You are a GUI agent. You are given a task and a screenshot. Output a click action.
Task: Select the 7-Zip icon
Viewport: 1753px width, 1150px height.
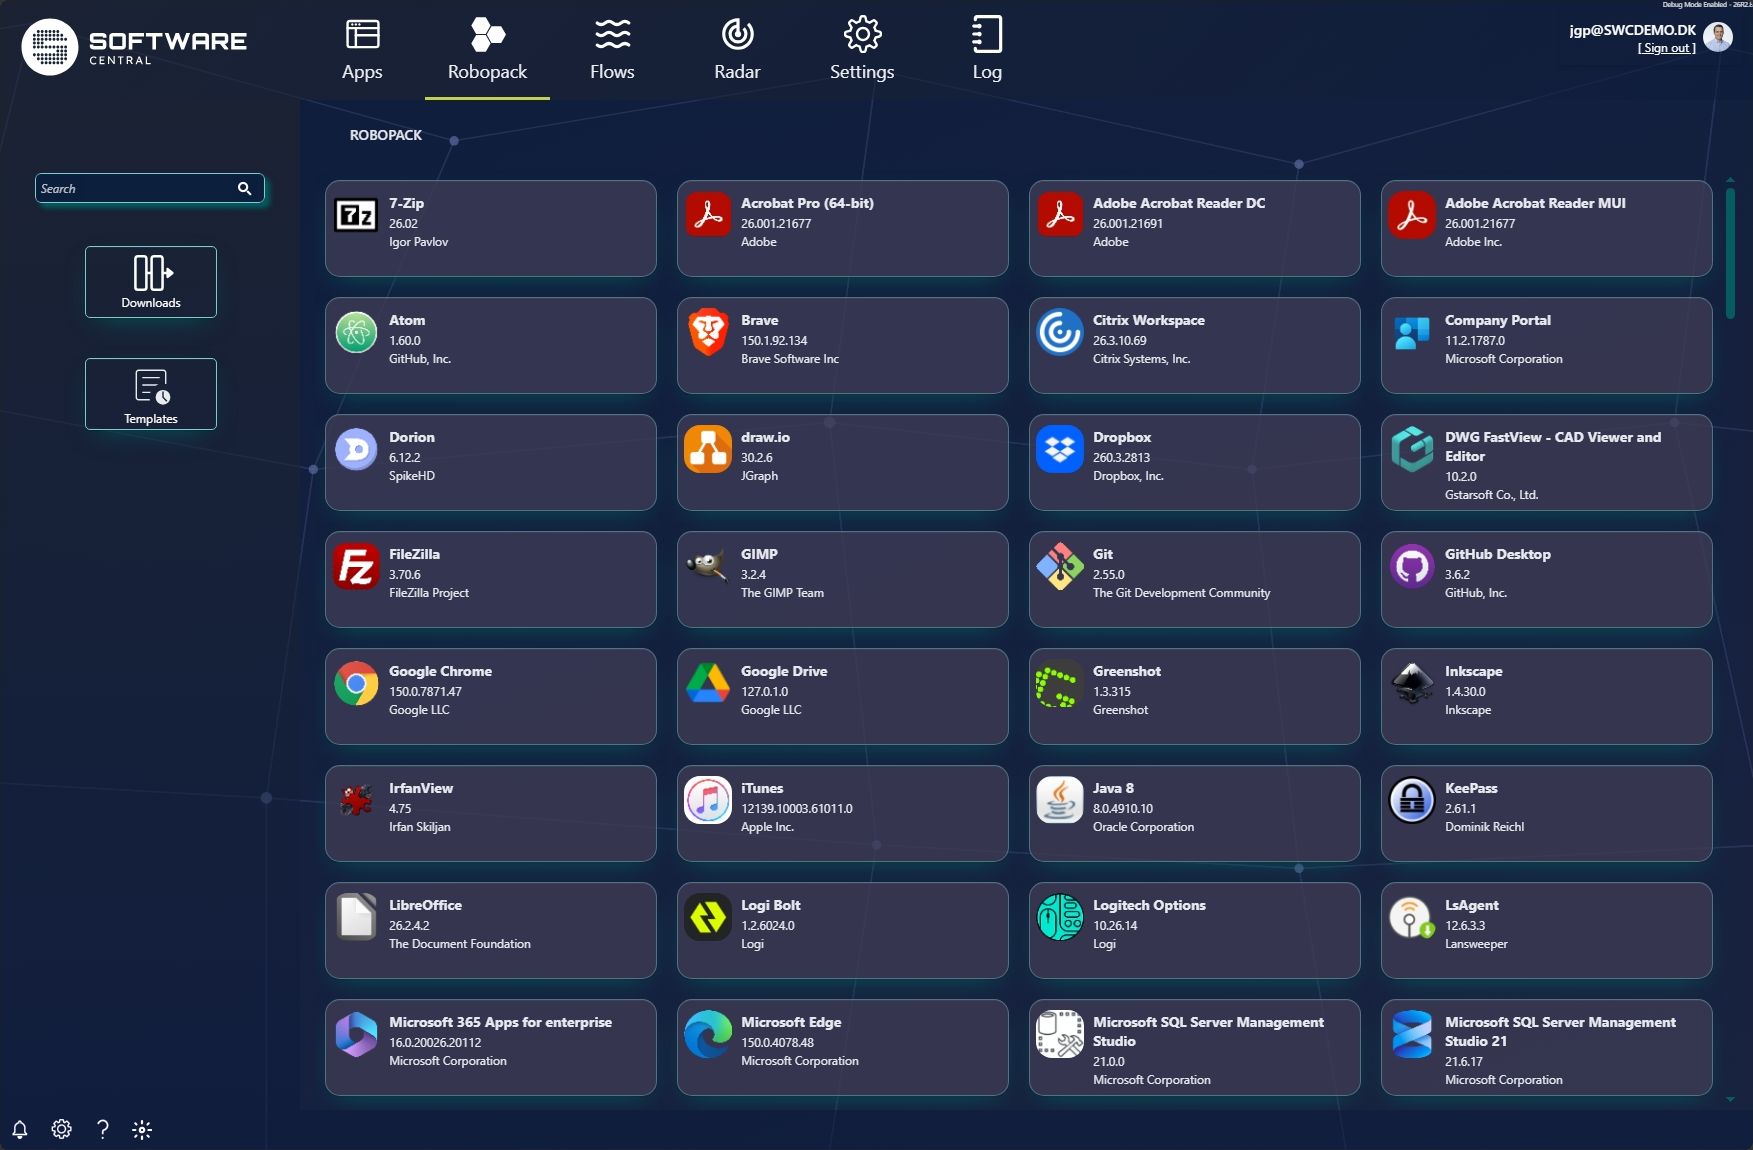356,214
